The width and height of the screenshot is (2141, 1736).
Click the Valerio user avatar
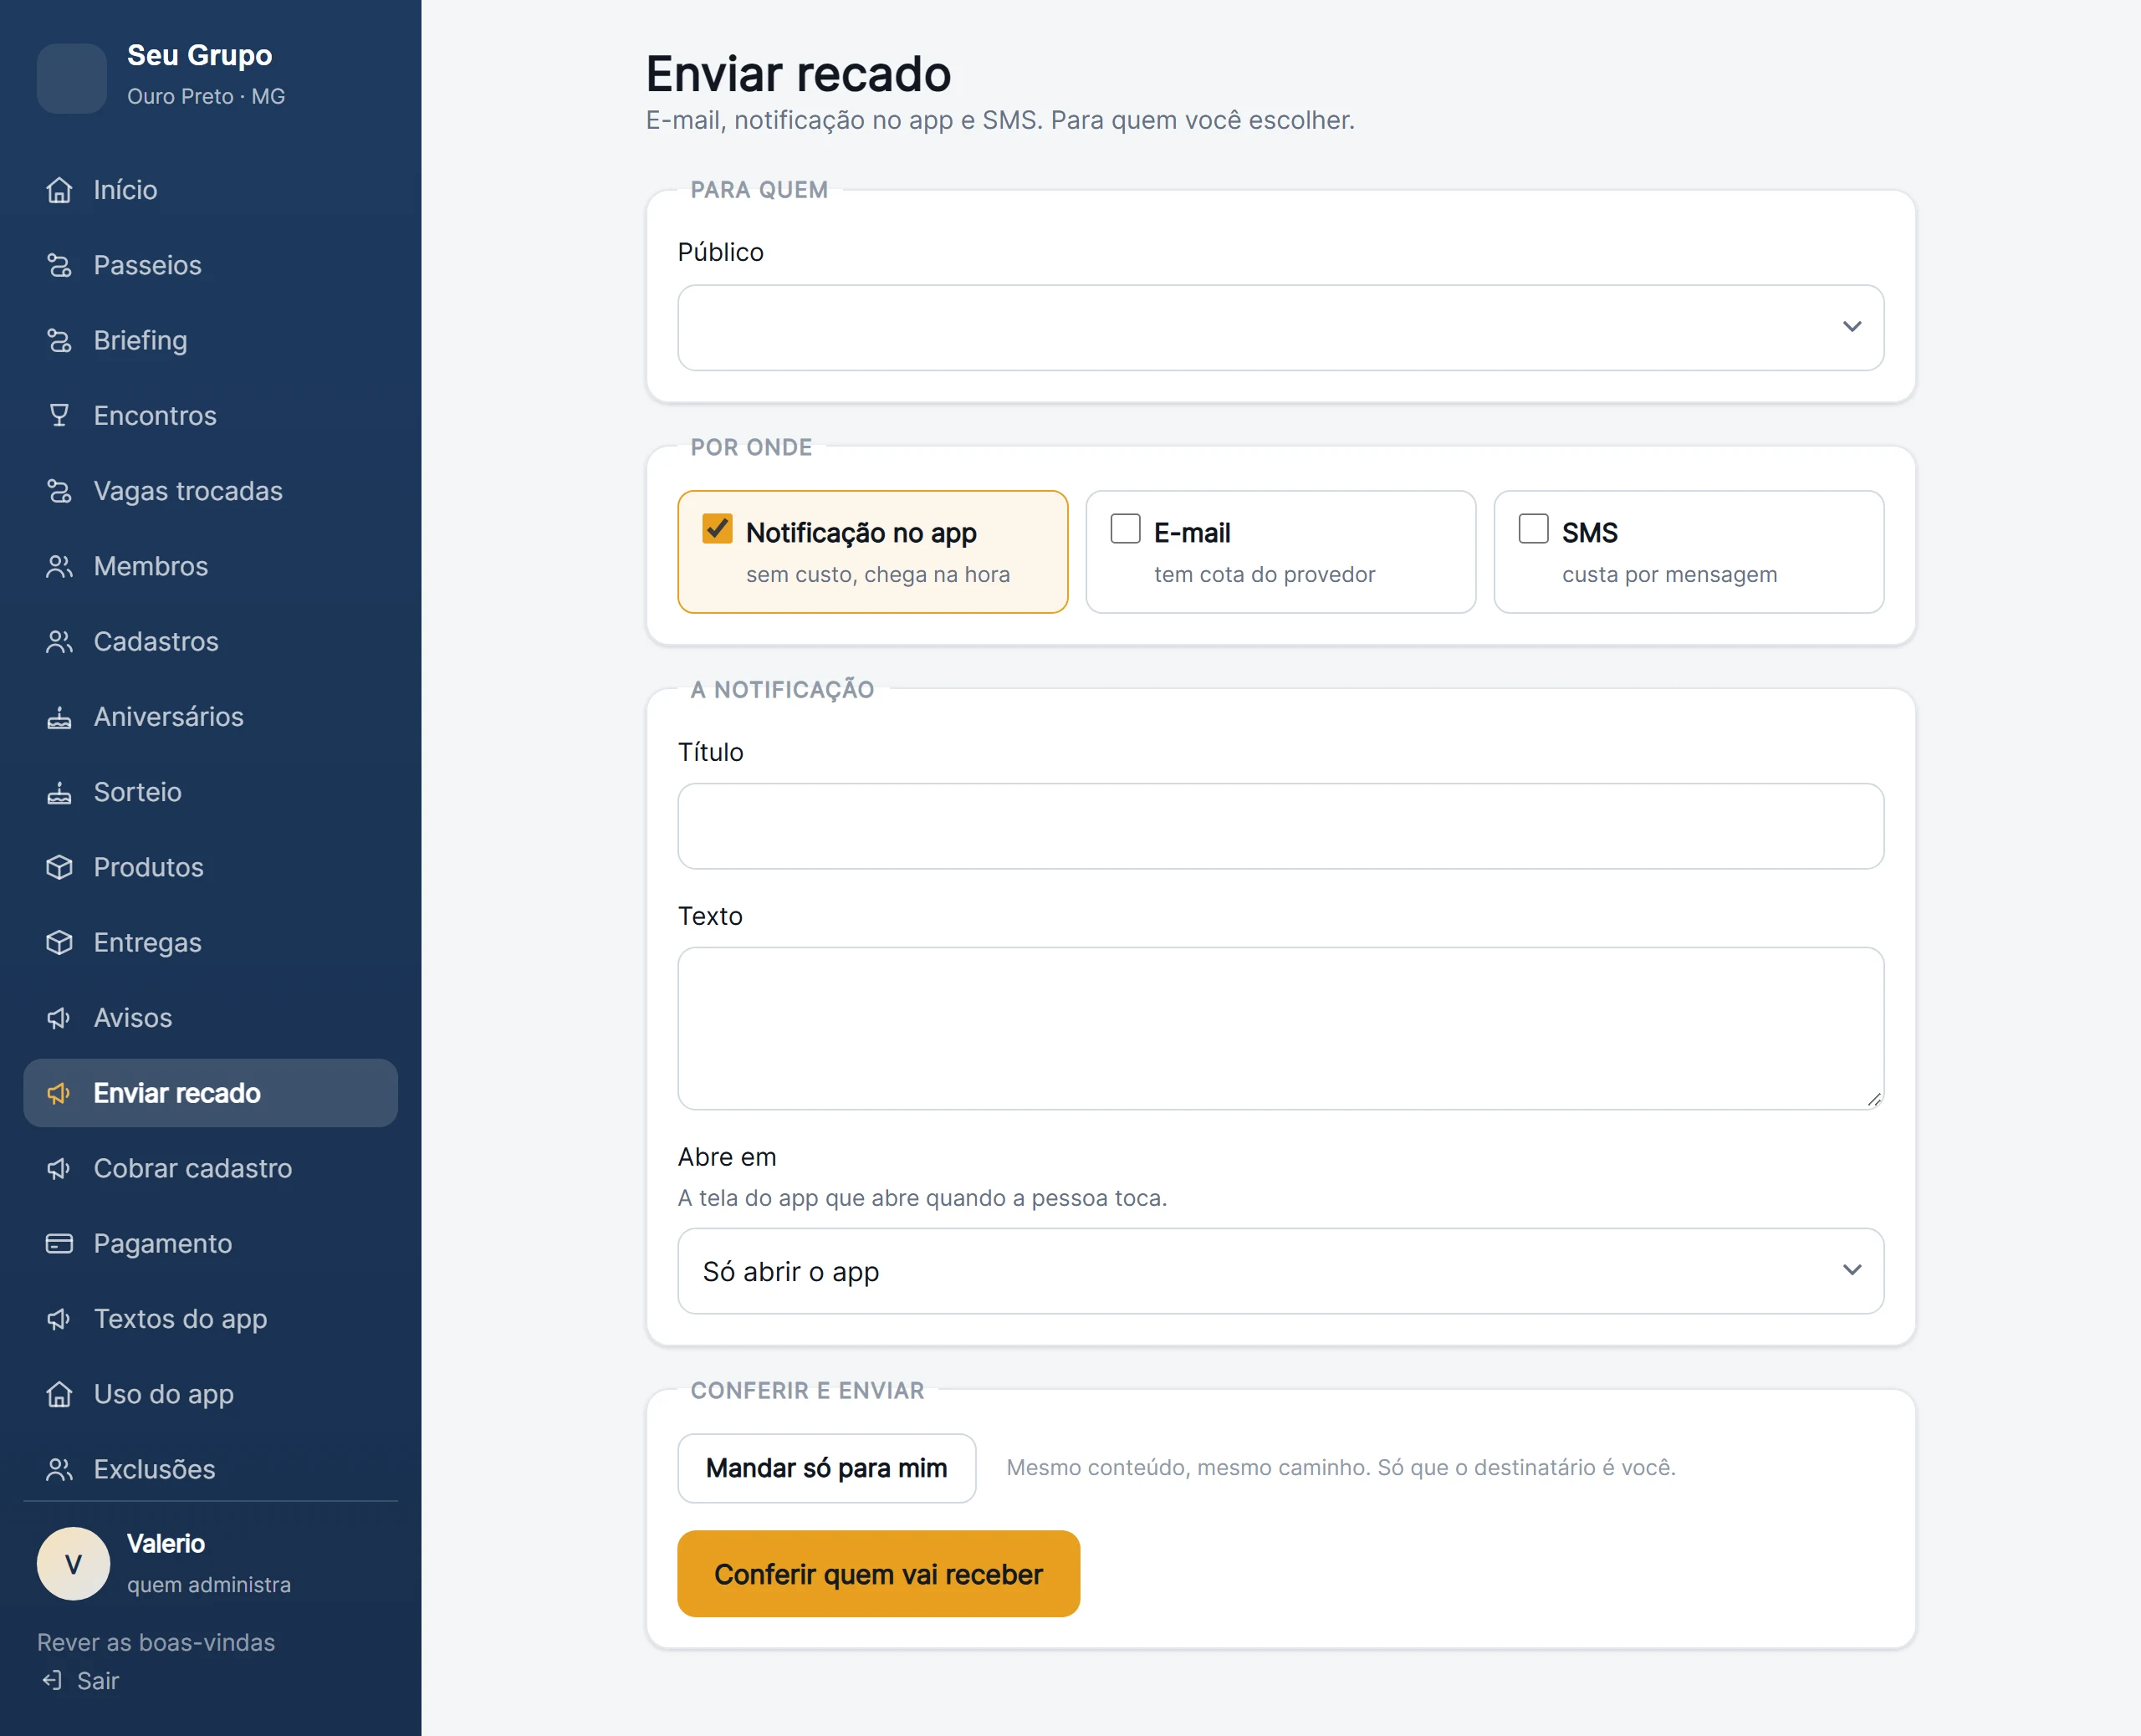coord(73,1564)
